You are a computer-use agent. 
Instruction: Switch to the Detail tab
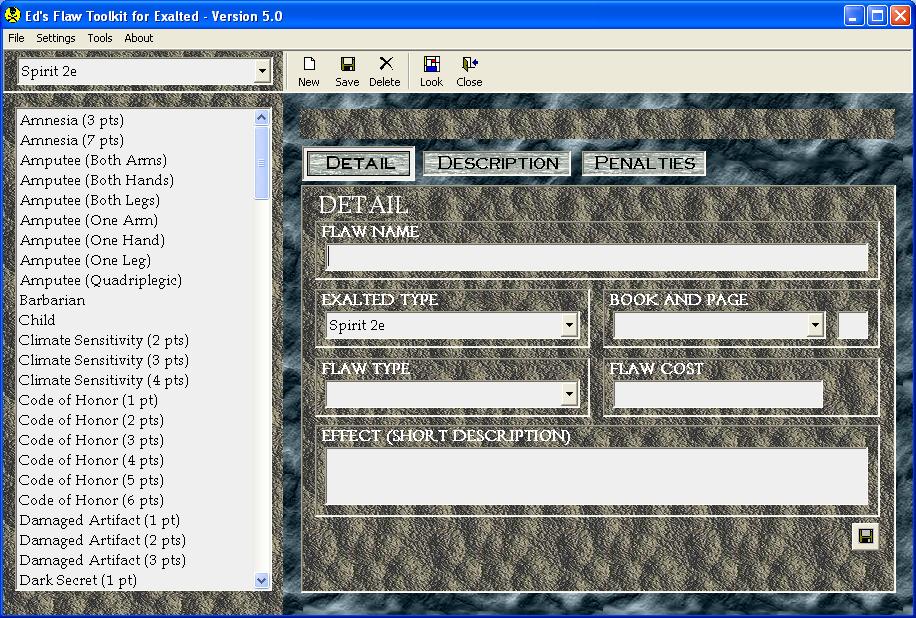pyautogui.click(x=359, y=163)
